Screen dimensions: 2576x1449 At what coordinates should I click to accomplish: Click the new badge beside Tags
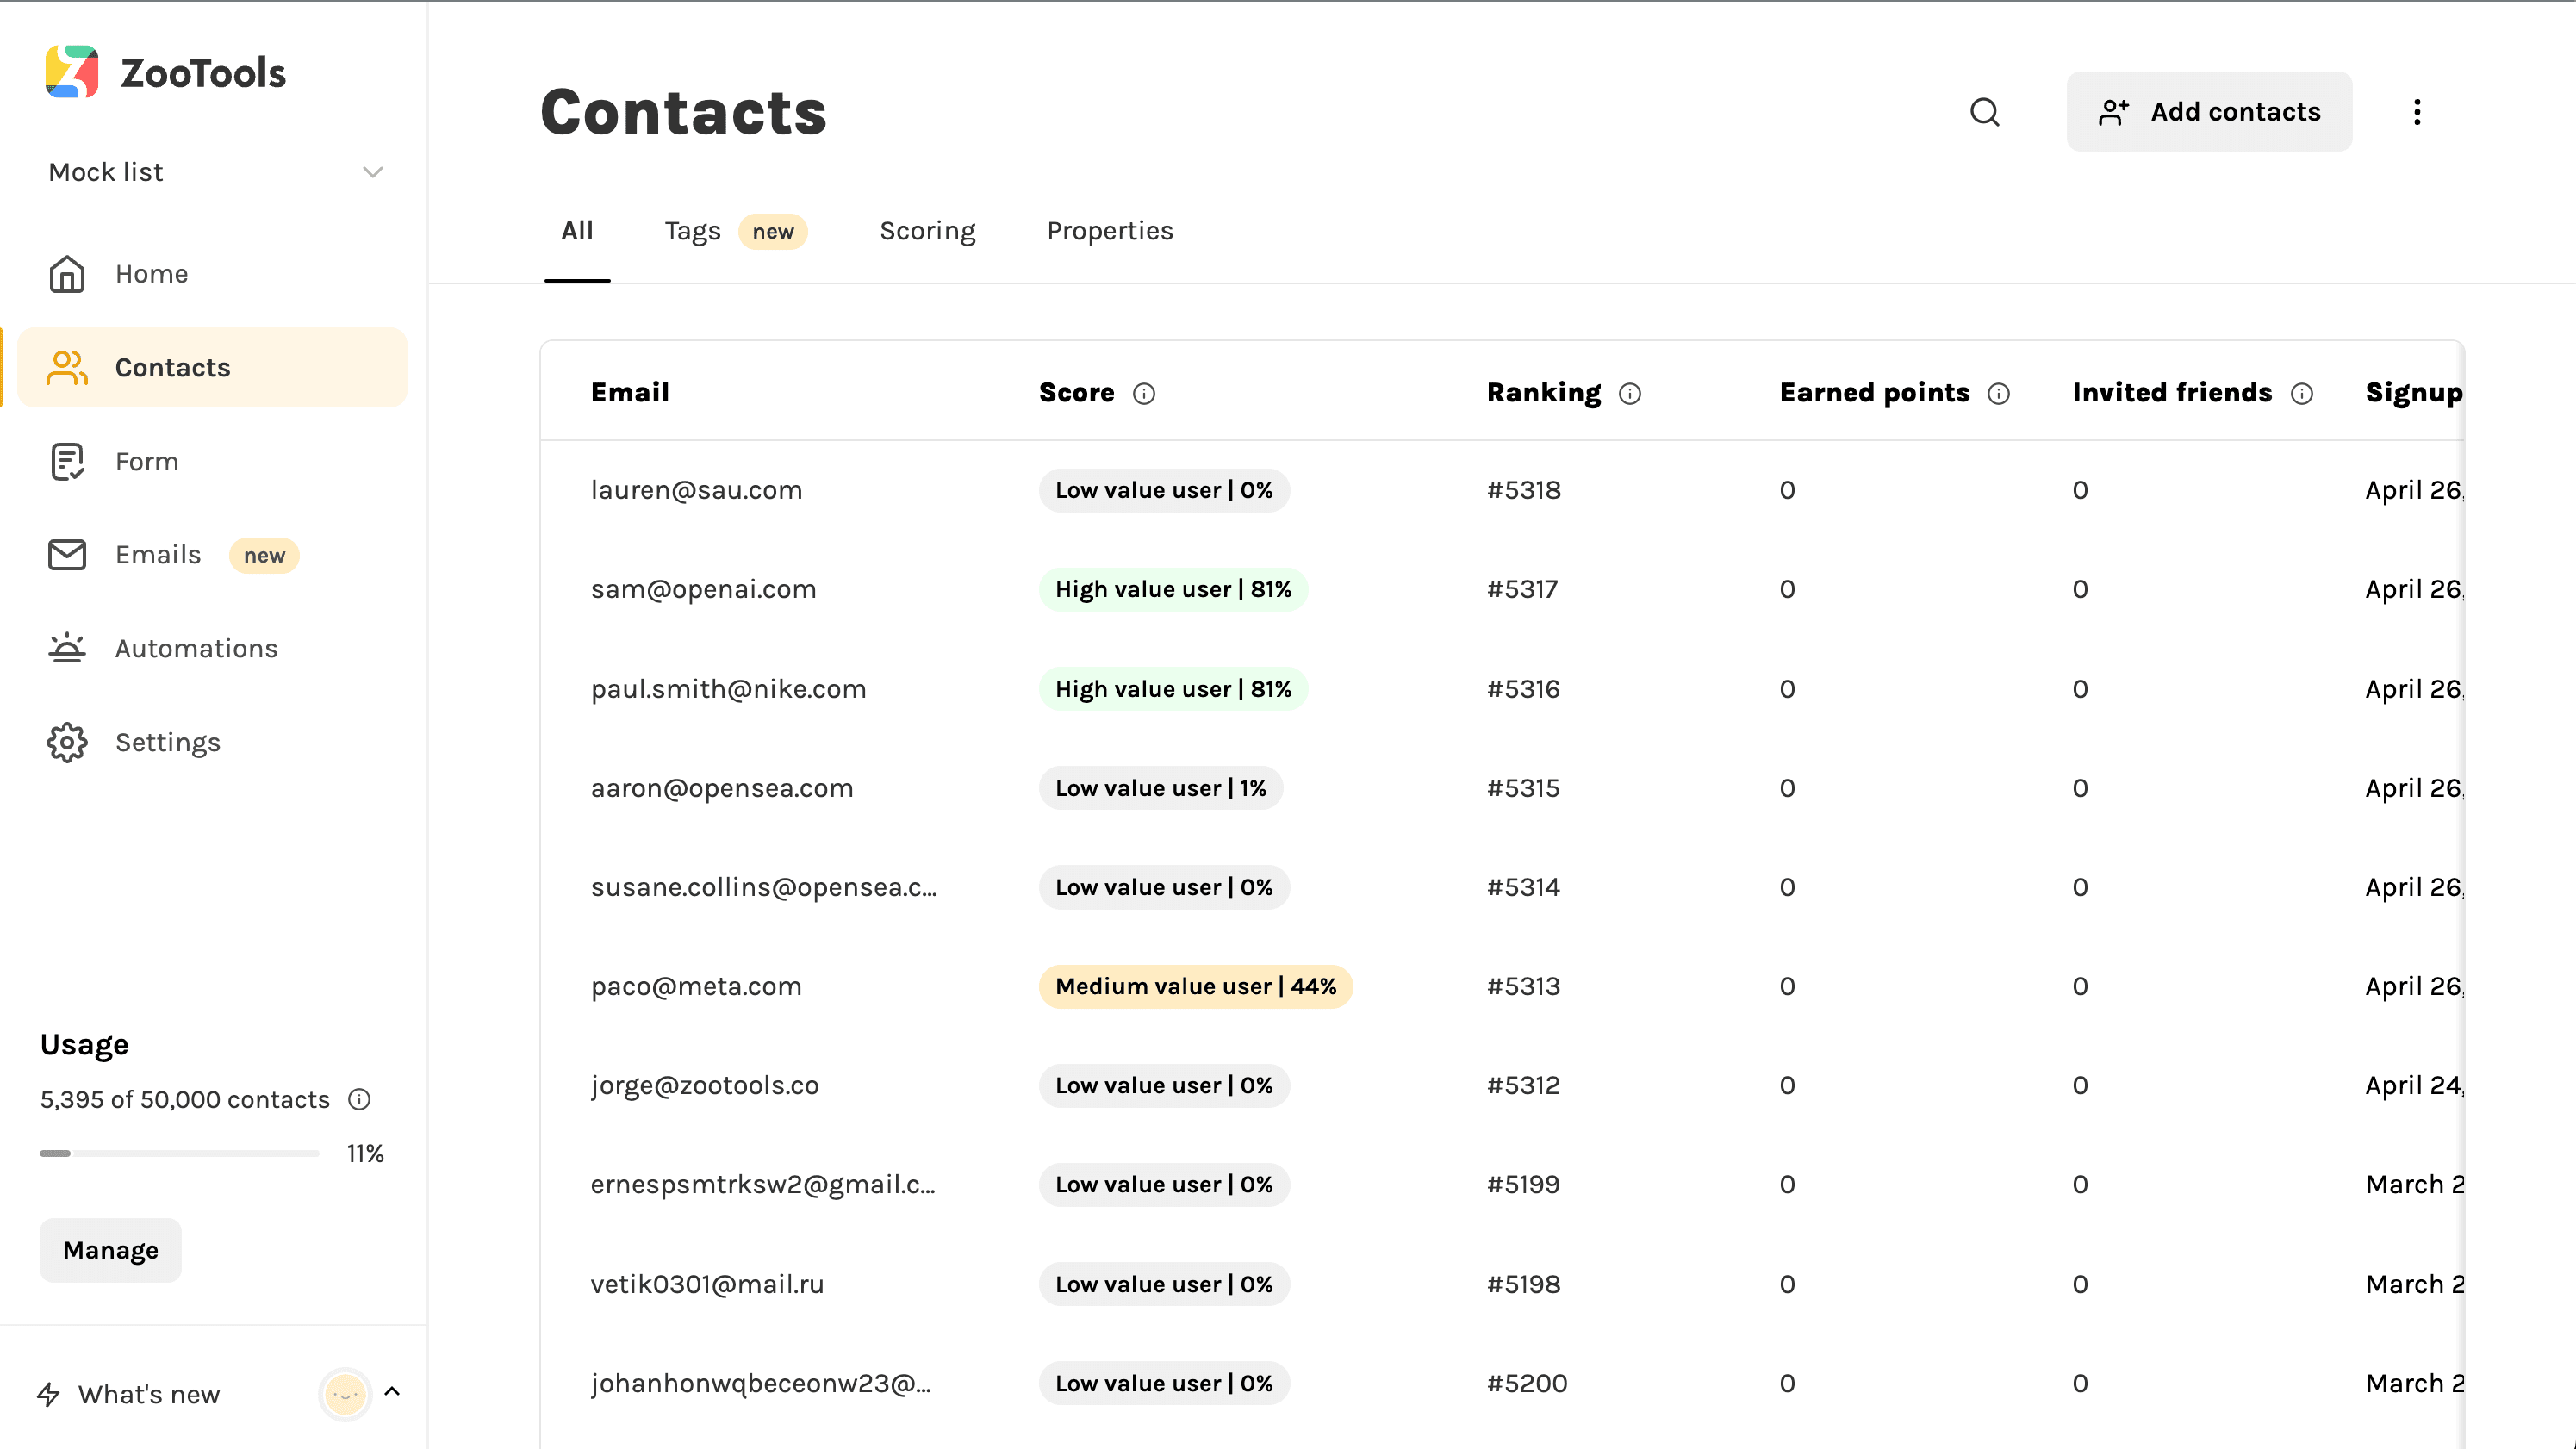click(x=772, y=232)
